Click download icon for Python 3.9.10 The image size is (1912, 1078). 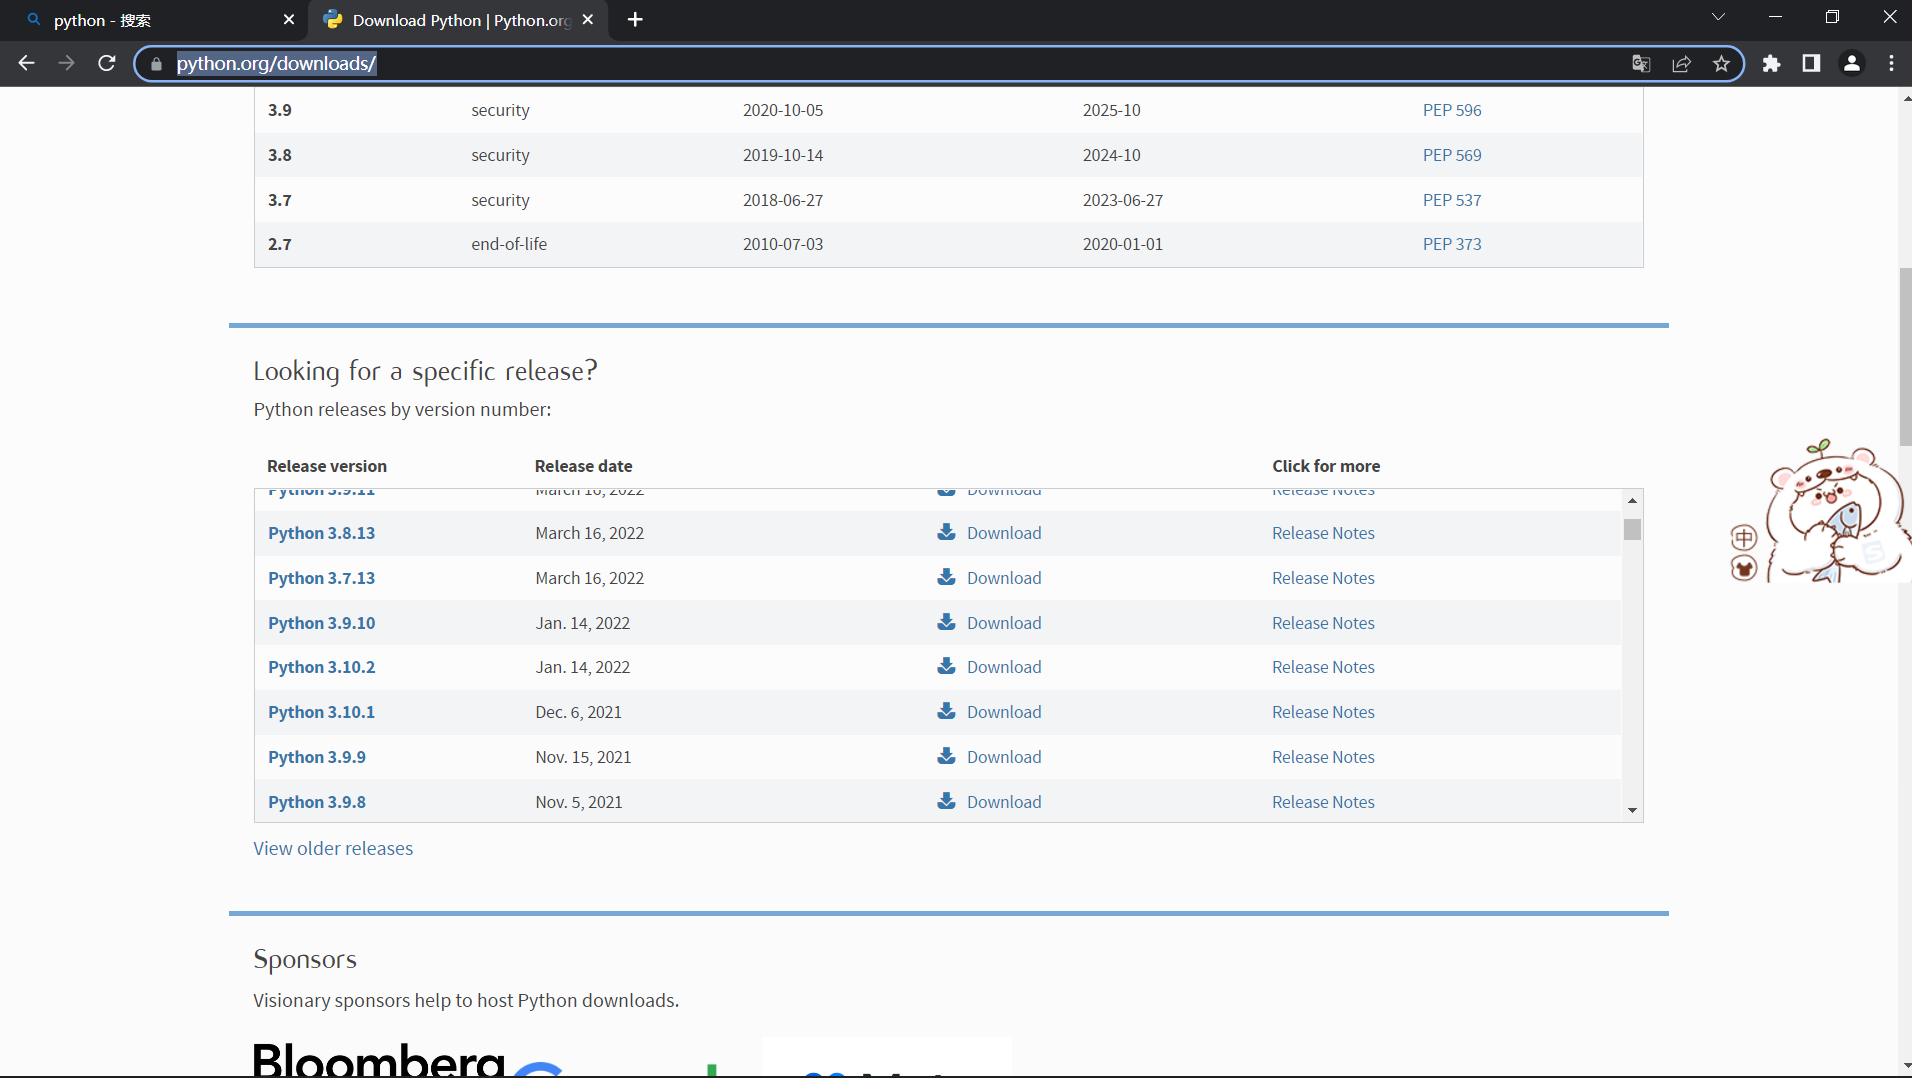946,622
